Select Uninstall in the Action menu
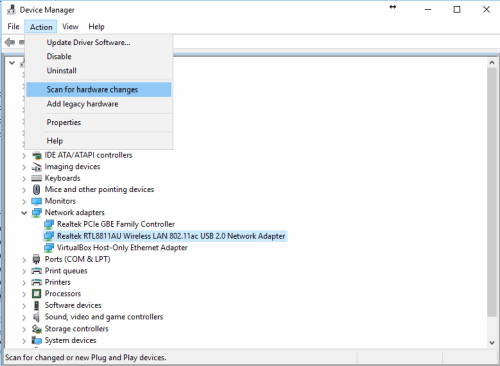The height and width of the screenshot is (366, 500). 99,71
